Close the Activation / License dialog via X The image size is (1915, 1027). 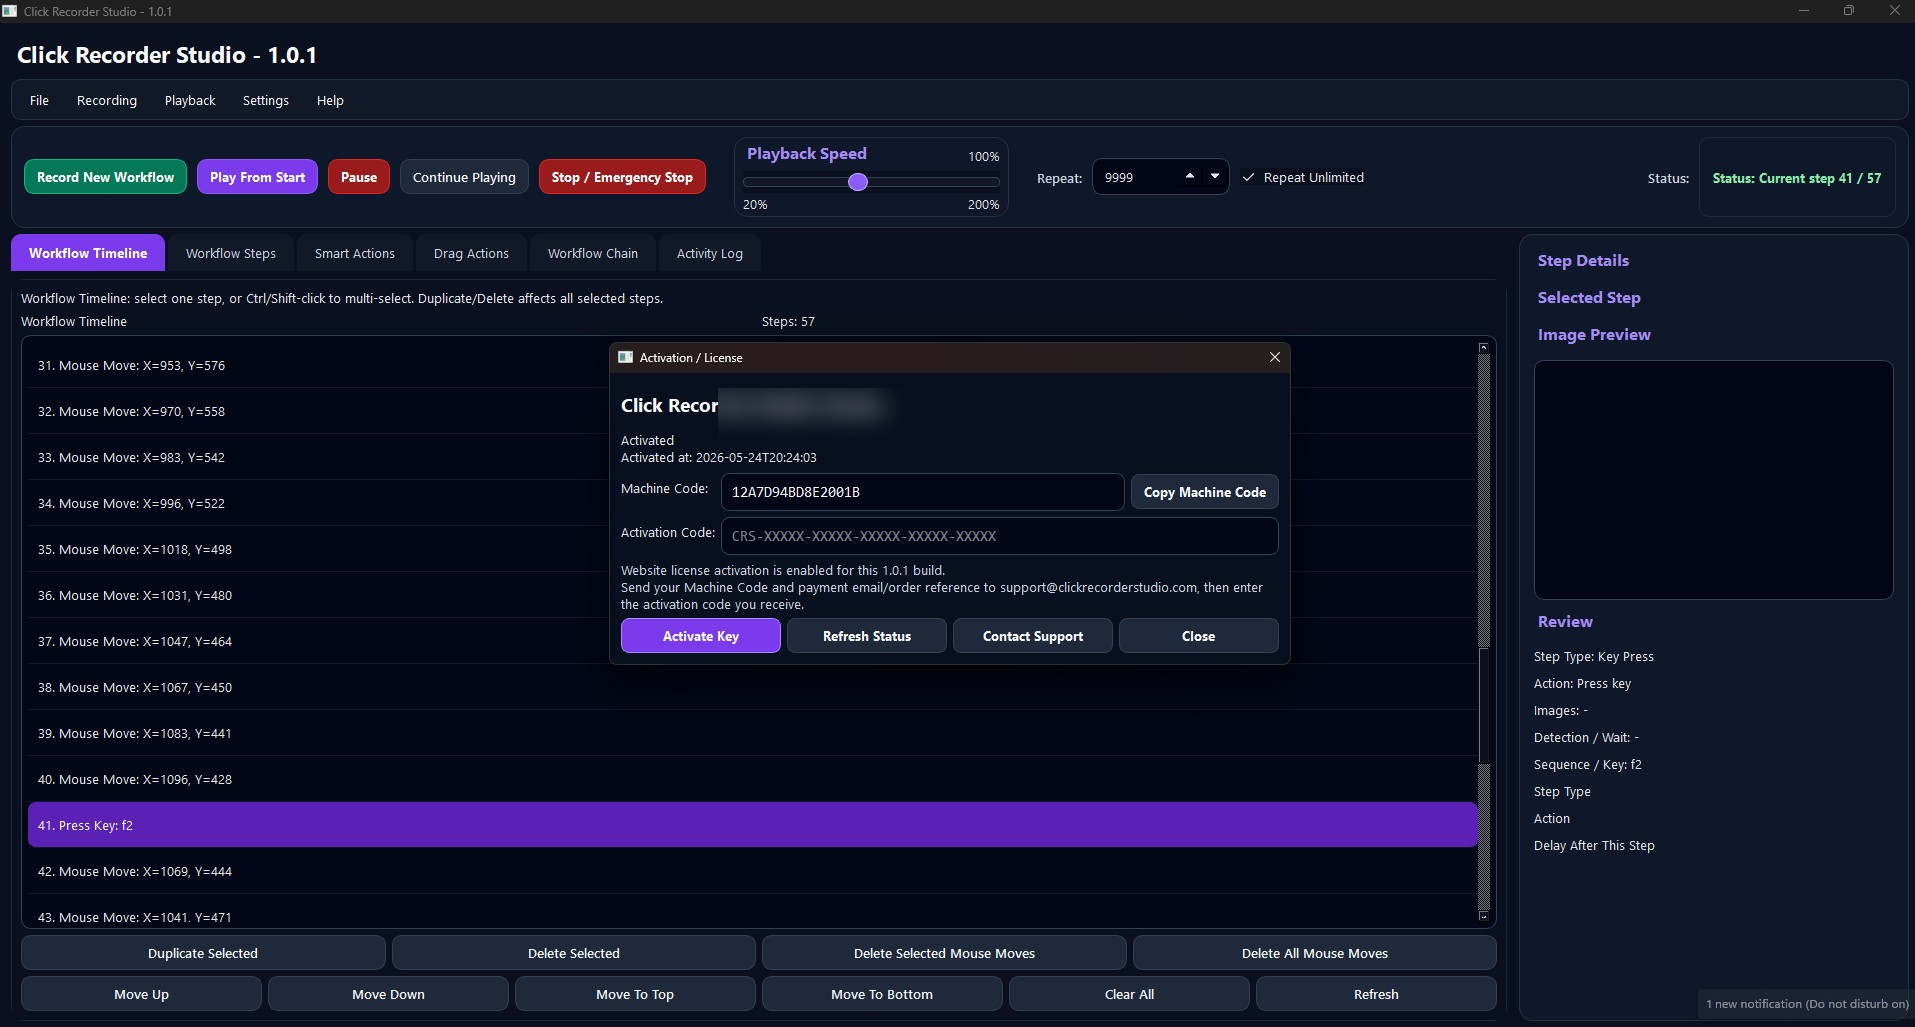[x=1275, y=357]
